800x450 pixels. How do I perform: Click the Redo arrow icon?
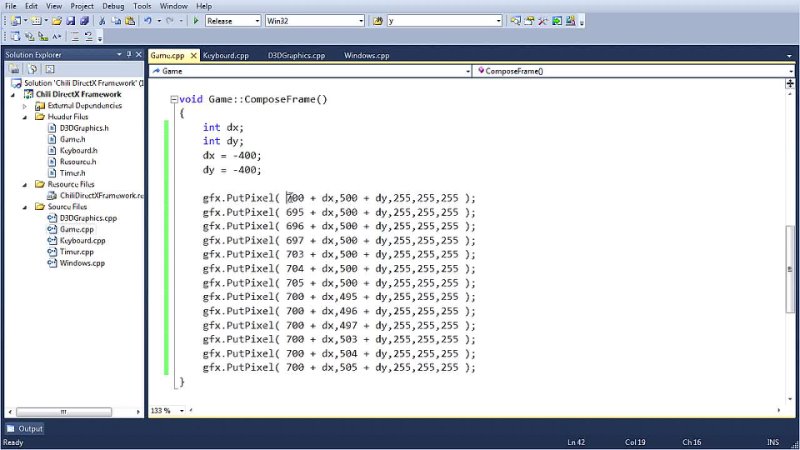click(x=170, y=21)
